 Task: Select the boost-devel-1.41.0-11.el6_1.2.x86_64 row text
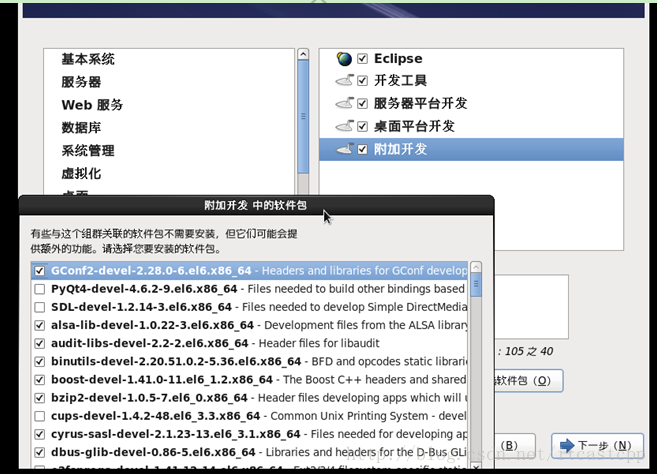pyautogui.click(x=162, y=380)
